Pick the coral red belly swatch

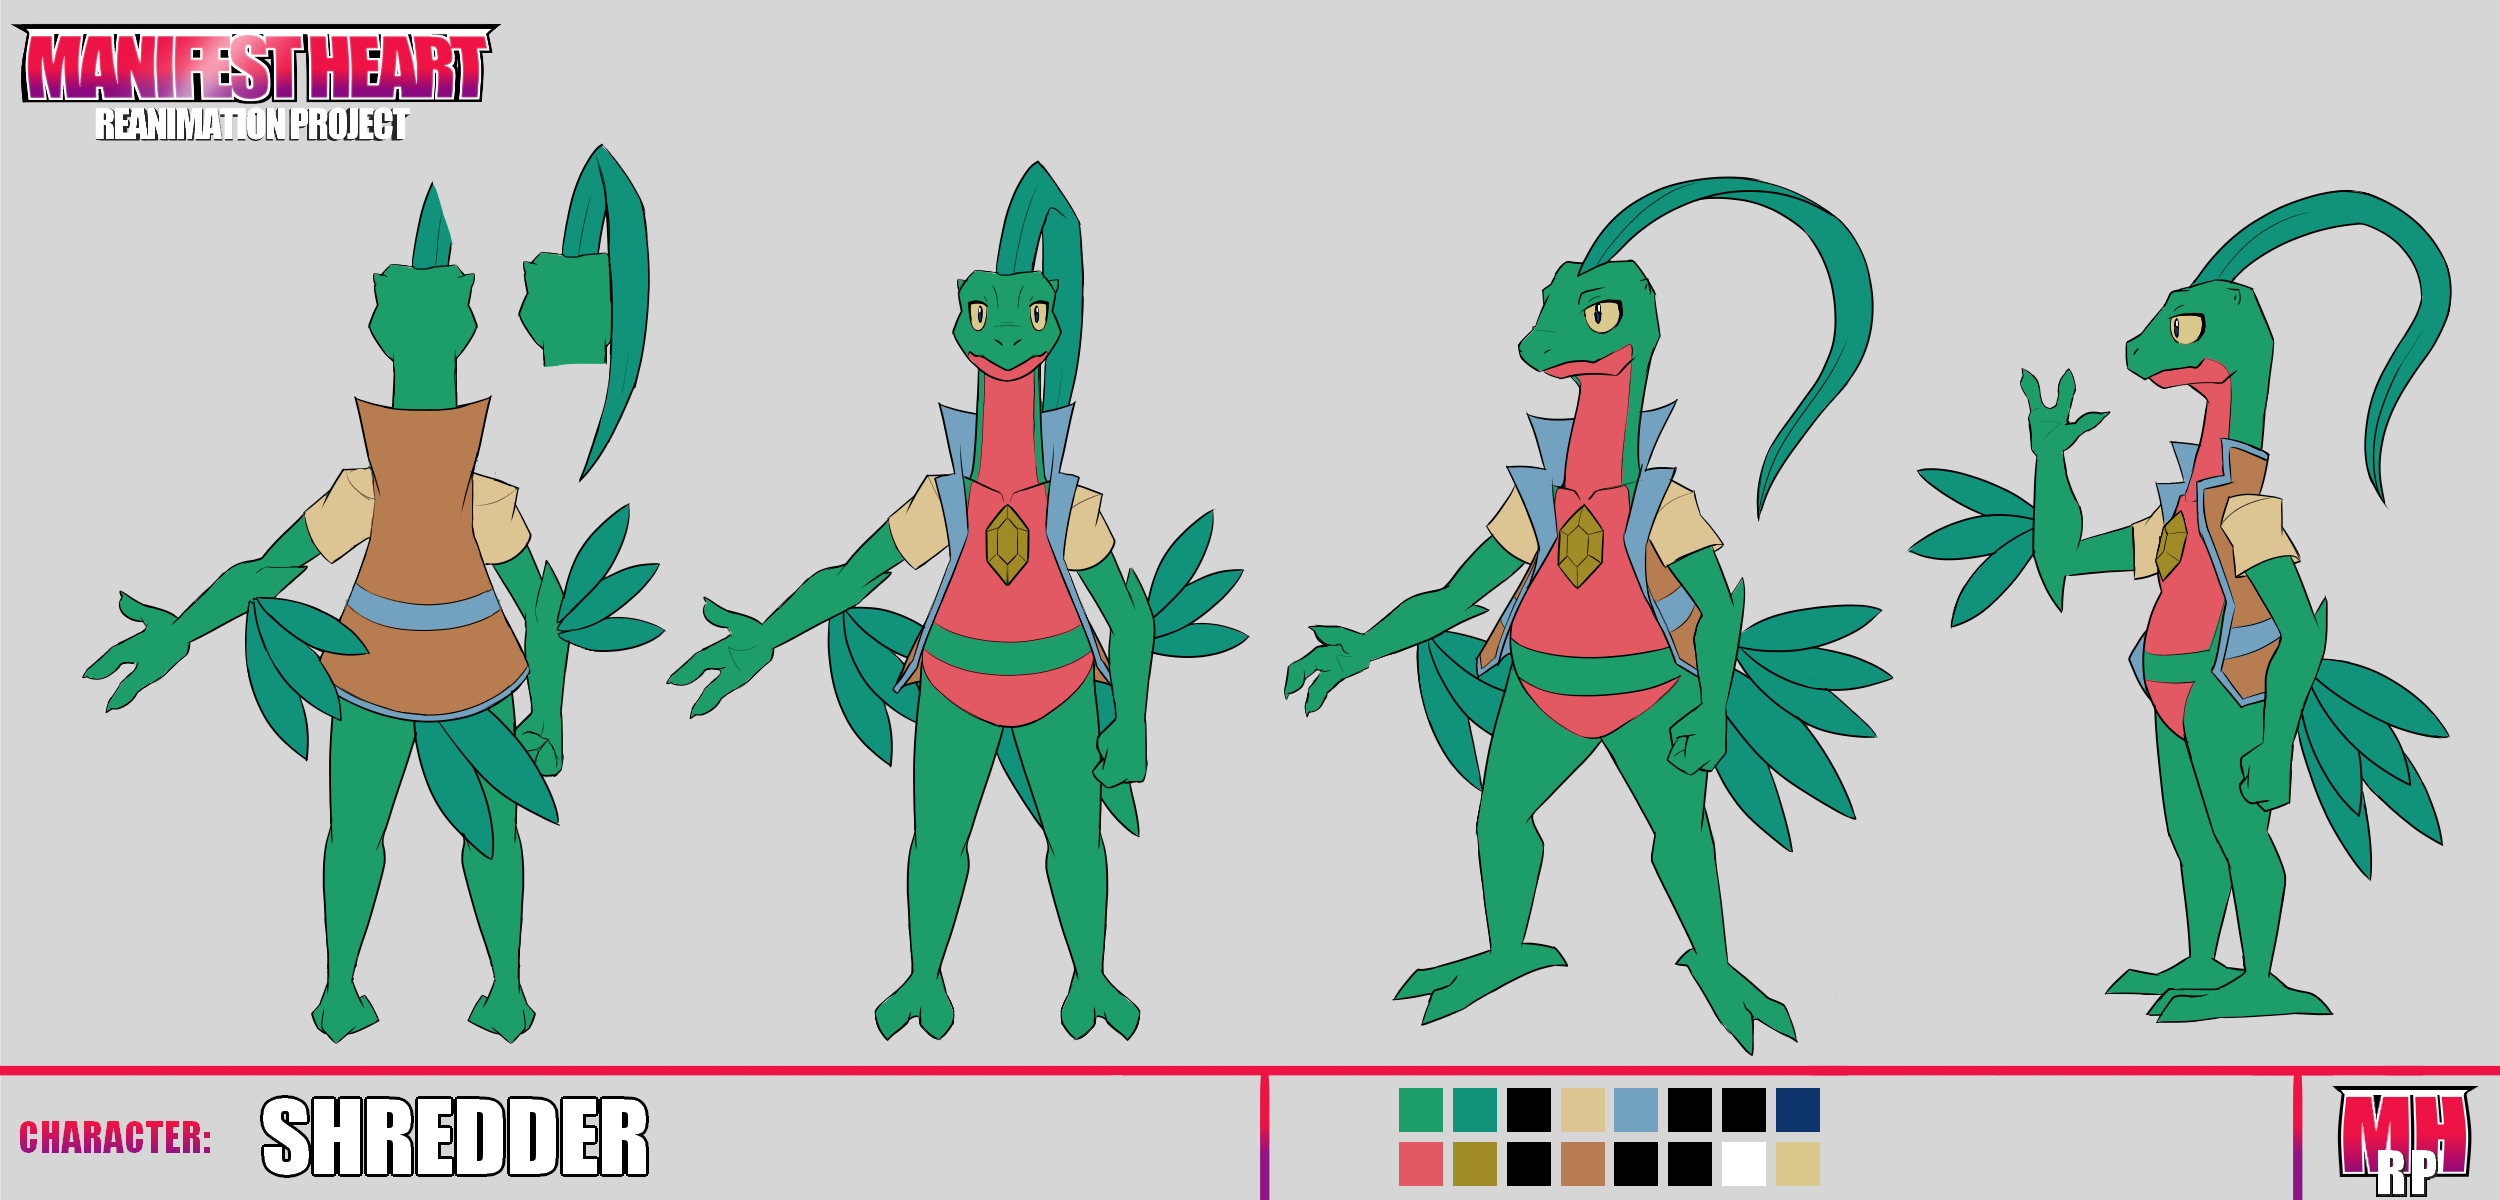1421,1164
